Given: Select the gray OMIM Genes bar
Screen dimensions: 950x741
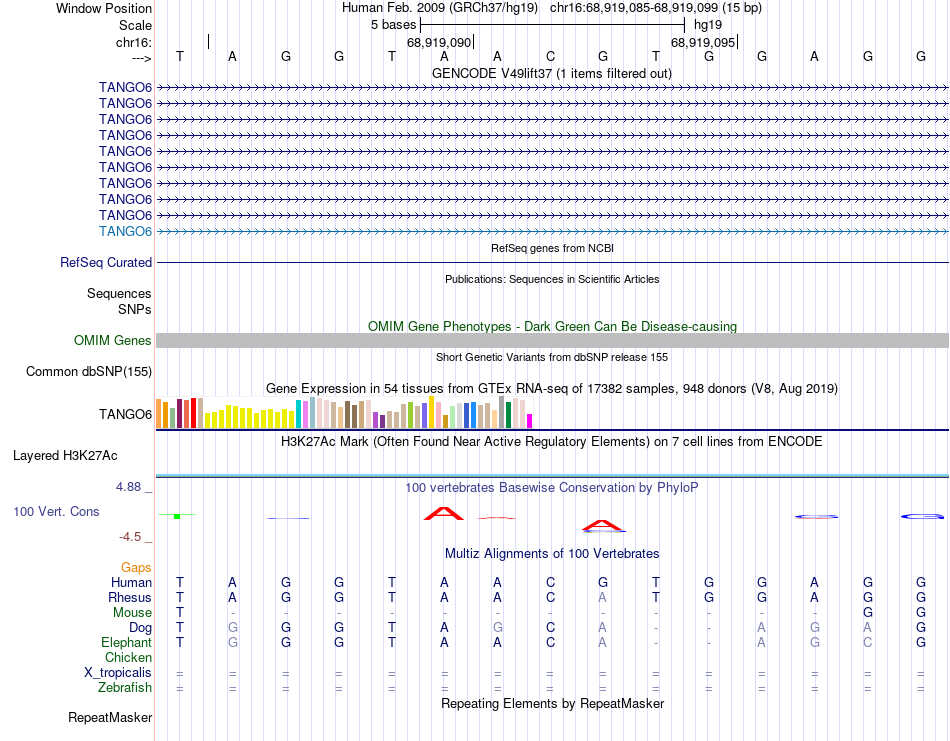Looking at the screenshot, I should [x=552, y=341].
